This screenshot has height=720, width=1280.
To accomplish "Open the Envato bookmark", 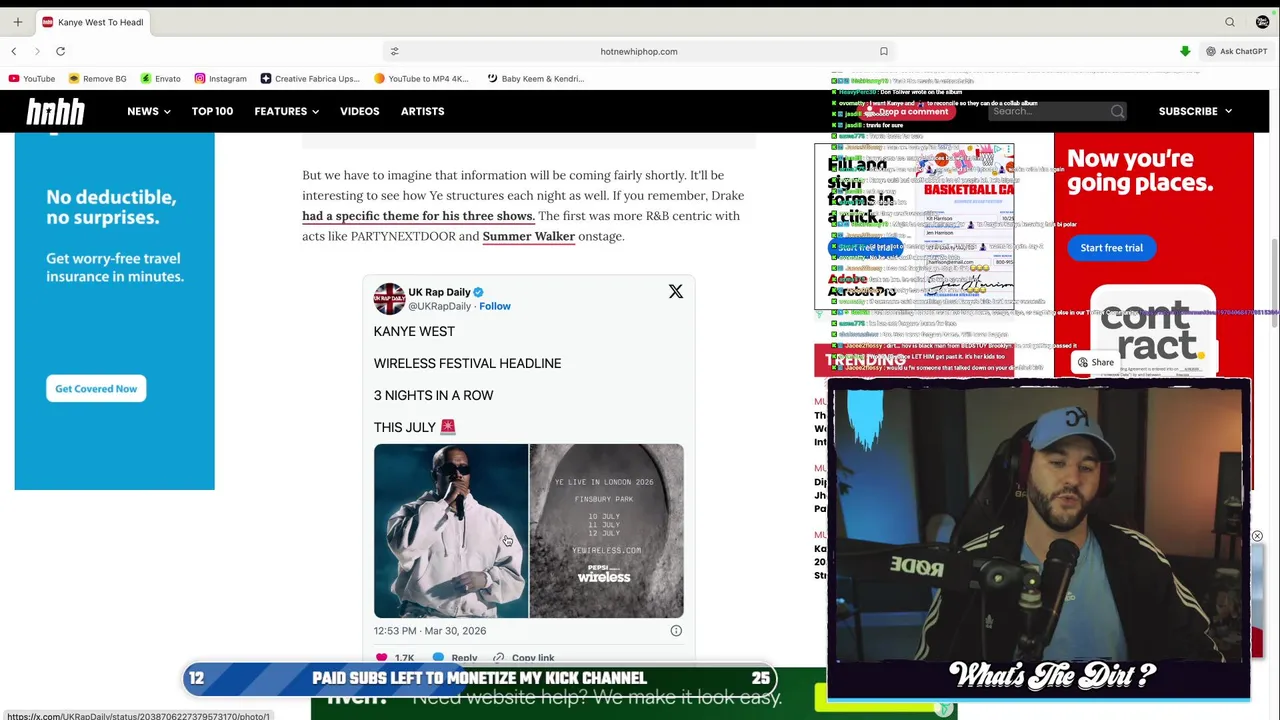I will tap(160, 78).
